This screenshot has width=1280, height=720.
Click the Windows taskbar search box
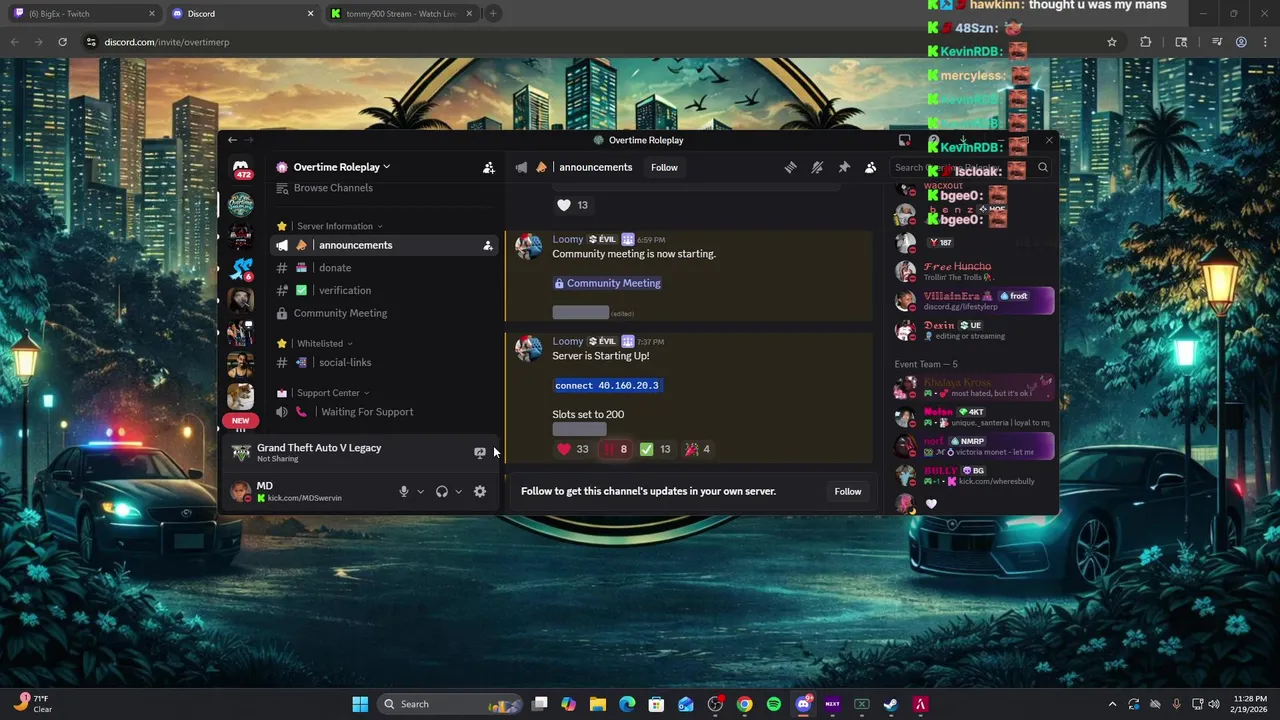pyautogui.click(x=451, y=704)
